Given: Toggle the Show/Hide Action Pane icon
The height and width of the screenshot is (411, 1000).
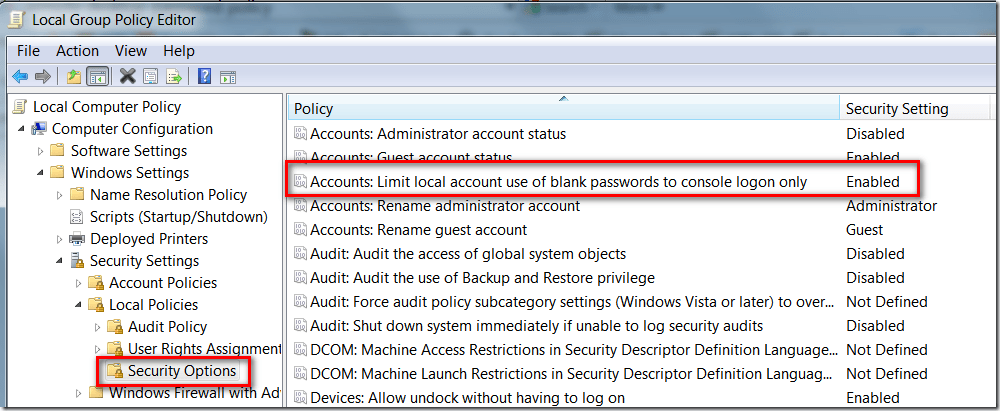Looking at the screenshot, I should coord(227,77).
